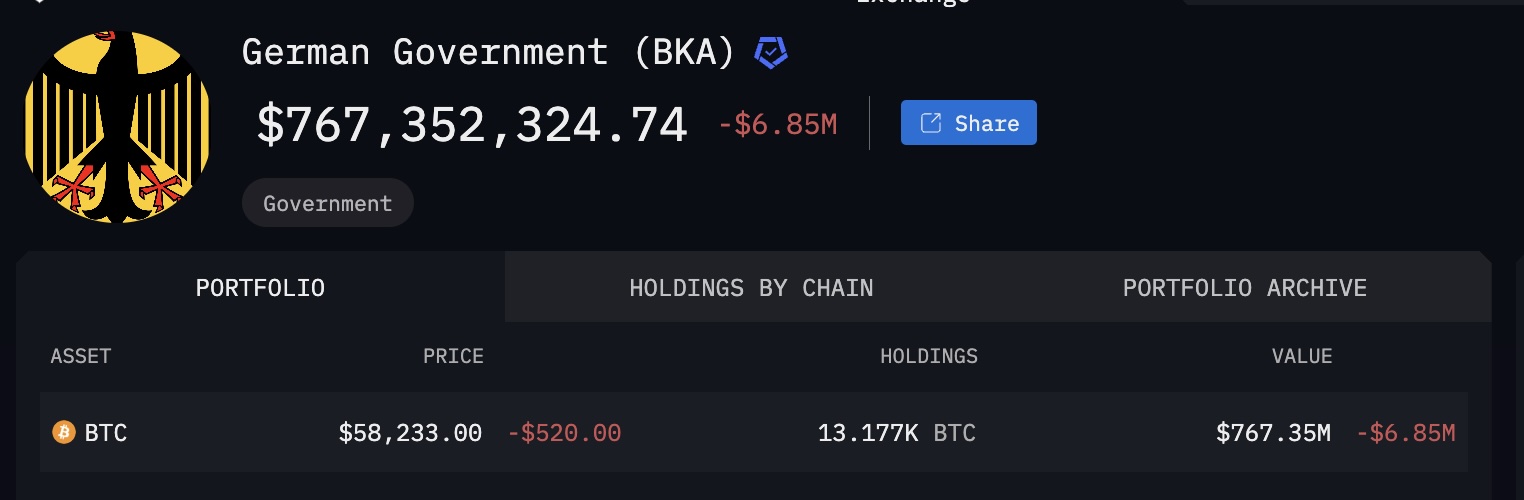Click the -$520.00 price change
The image size is (1524, 500).
[x=565, y=433]
